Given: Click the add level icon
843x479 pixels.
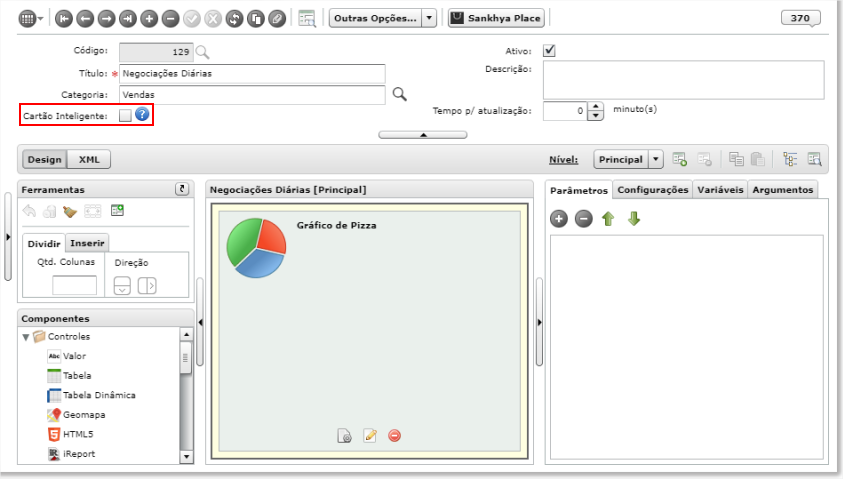Looking at the screenshot, I should 680,159.
